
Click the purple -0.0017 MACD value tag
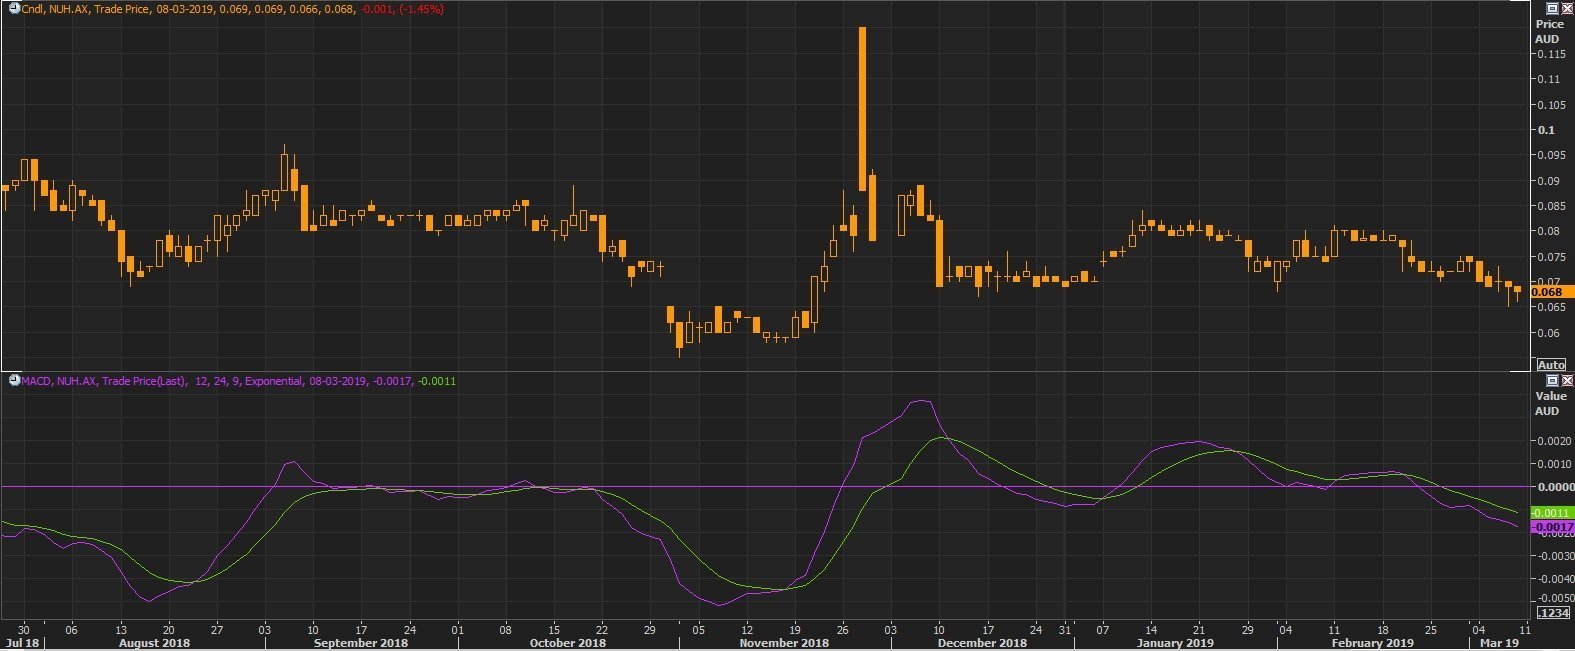pos(1552,527)
